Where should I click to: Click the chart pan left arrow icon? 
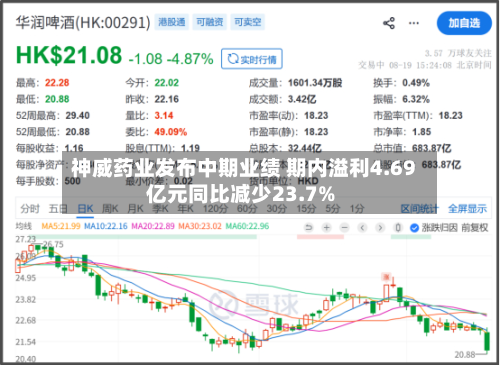click(362, 228)
